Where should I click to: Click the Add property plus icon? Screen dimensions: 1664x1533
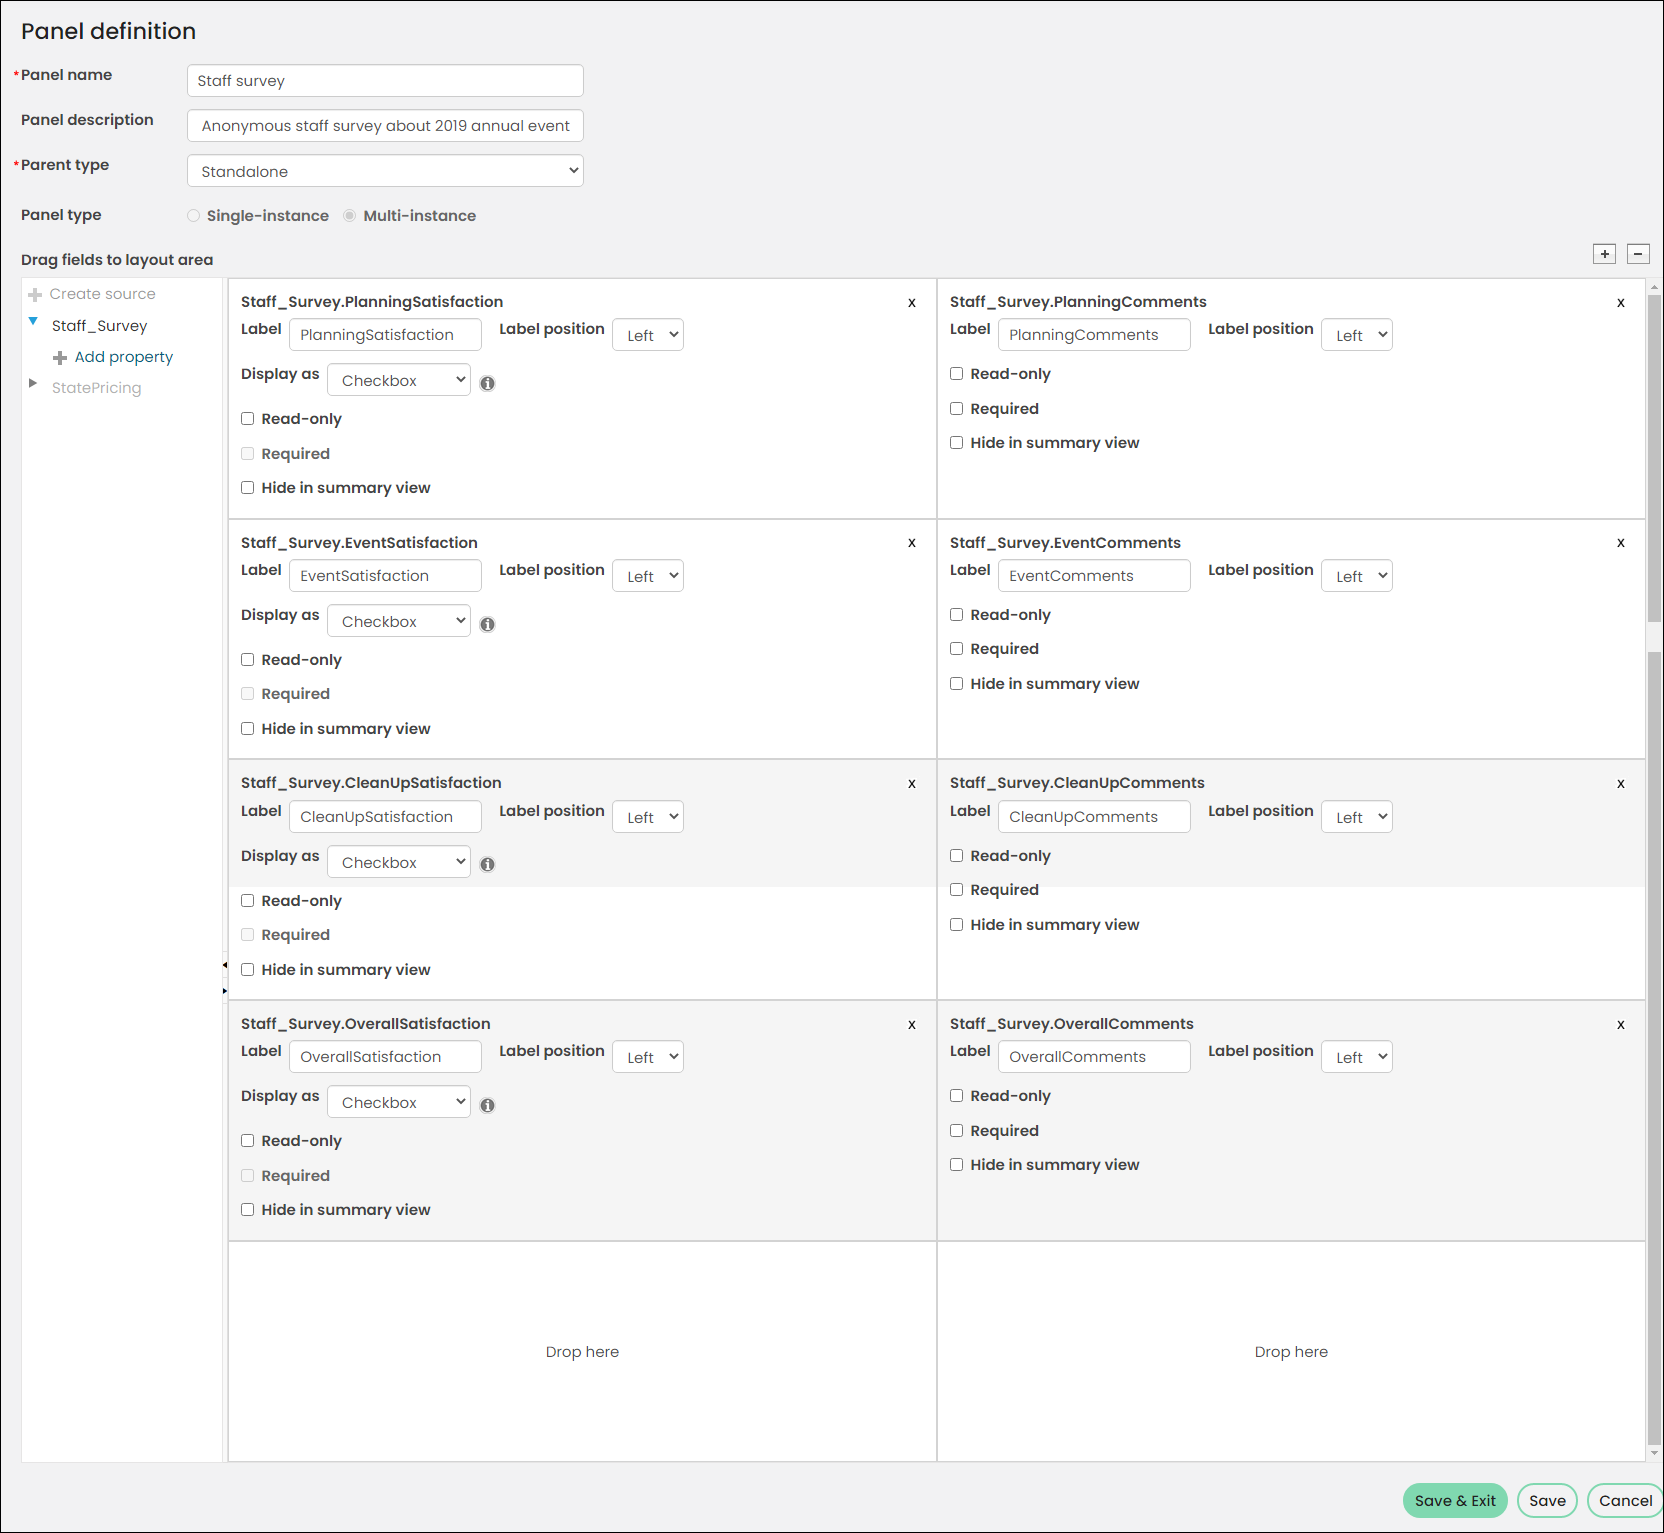point(60,358)
